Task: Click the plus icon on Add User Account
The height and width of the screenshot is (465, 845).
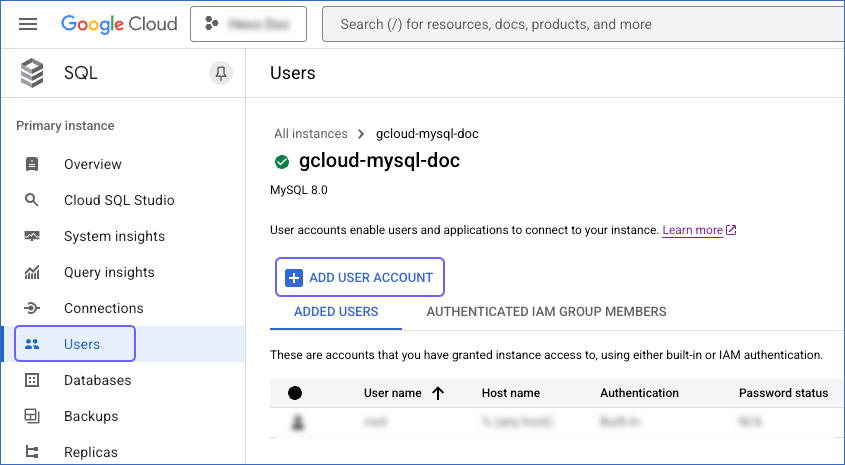Action: [294, 277]
